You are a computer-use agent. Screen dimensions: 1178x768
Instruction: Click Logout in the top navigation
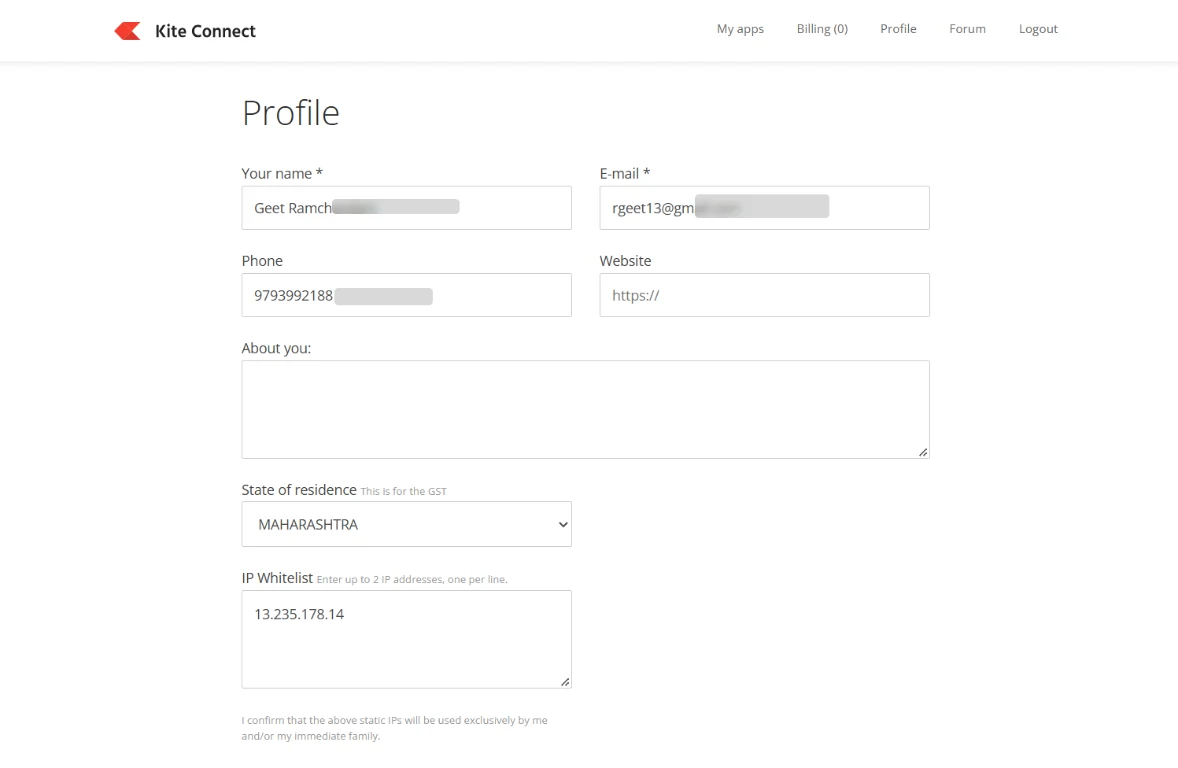pos(1038,29)
